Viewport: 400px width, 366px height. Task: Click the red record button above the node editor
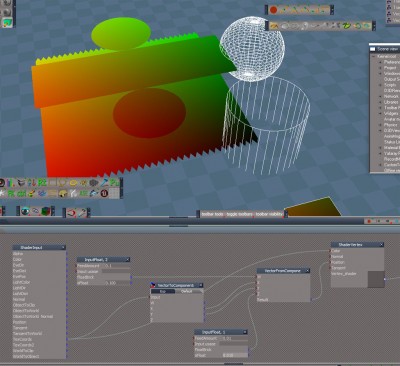tap(369, 221)
